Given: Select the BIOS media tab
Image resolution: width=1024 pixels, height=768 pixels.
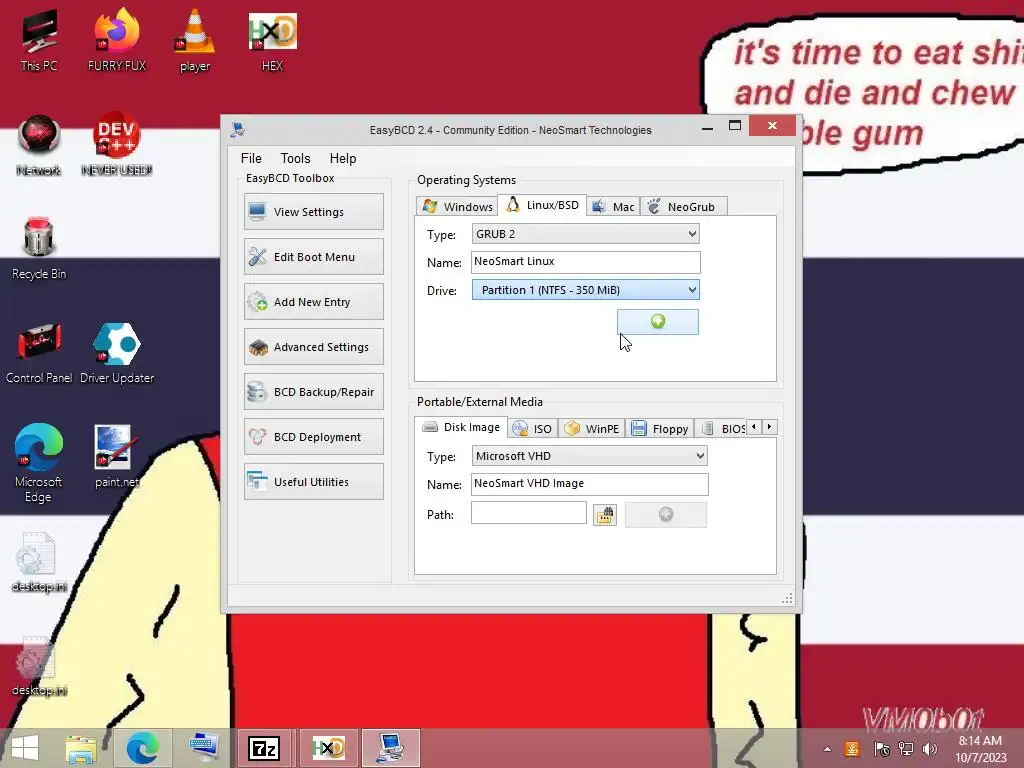Looking at the screenshot, I should [x=722, y=428].
